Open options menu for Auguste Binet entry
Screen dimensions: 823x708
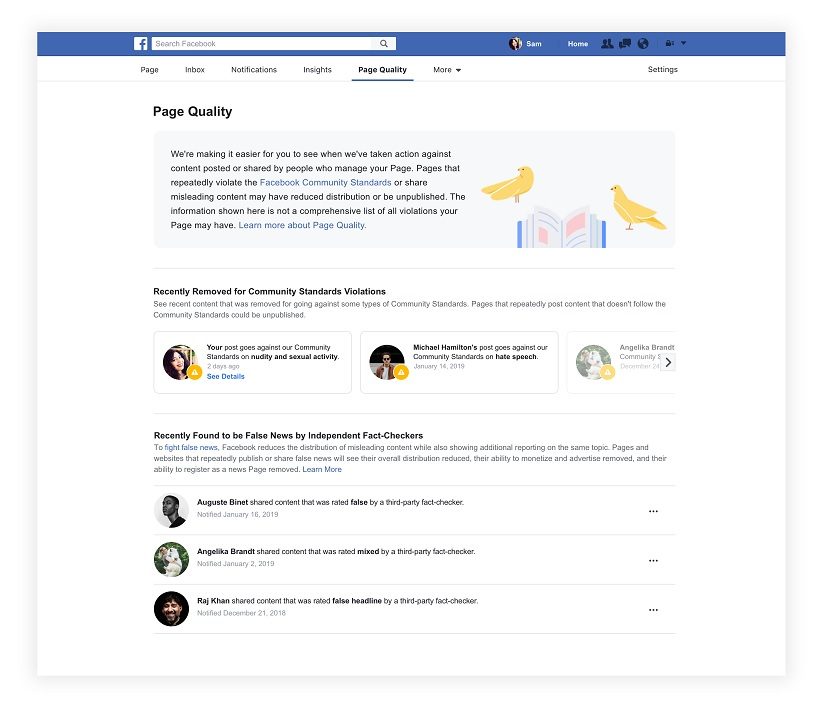[653, 511]
